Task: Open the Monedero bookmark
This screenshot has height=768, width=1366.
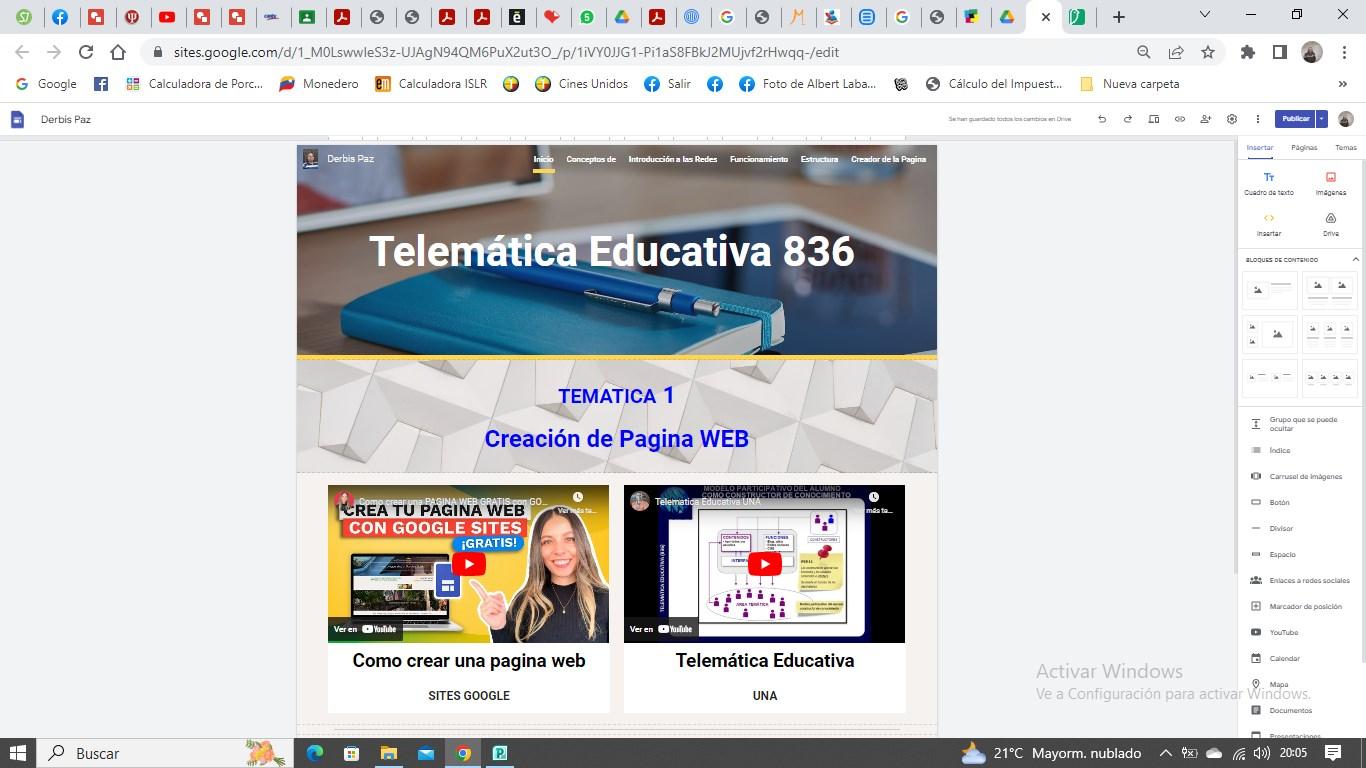Action: click(x=318, y=84)
